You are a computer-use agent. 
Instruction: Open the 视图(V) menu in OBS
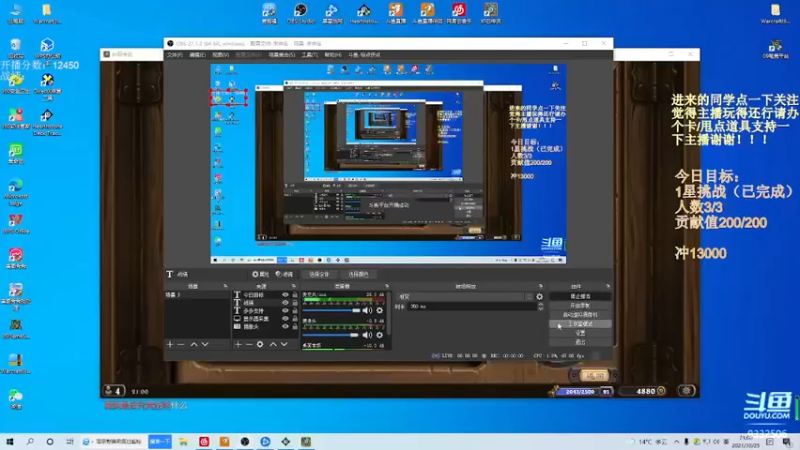pyautogui.click(x=220, y=55)
